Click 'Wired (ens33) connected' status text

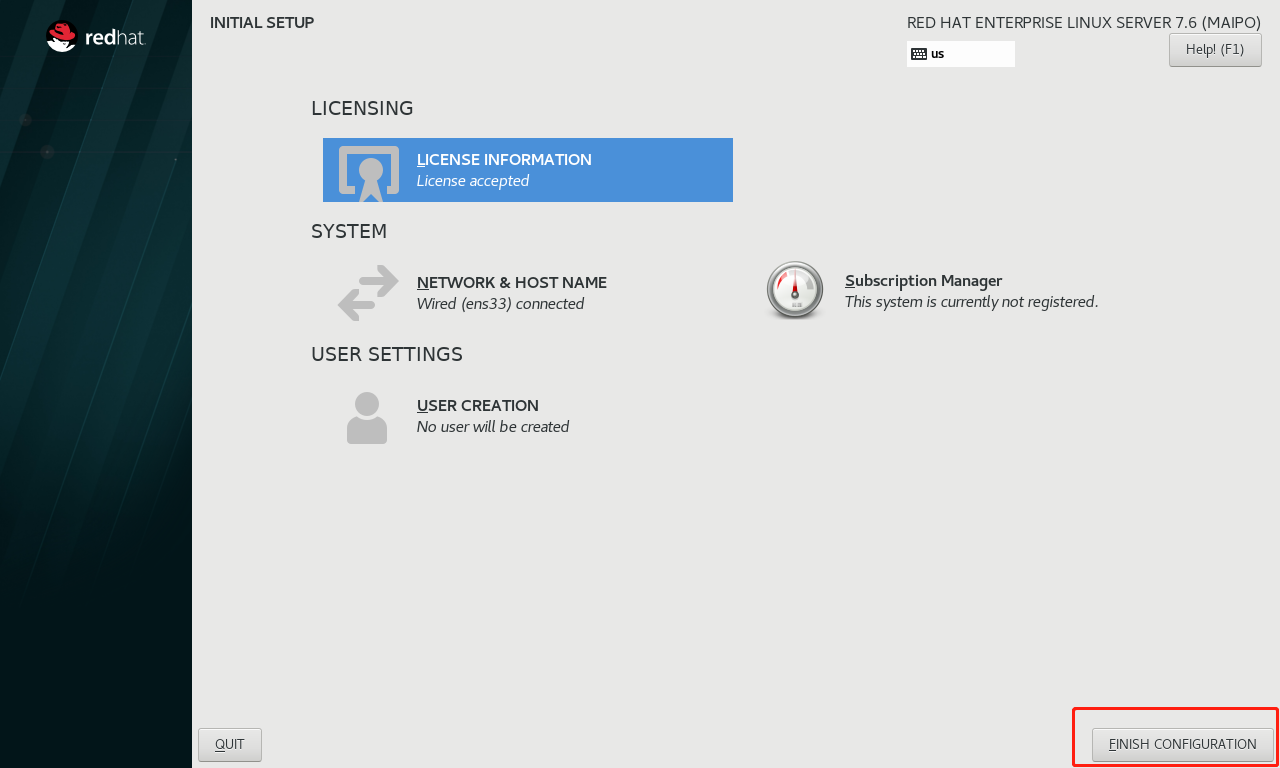[500, 304]
